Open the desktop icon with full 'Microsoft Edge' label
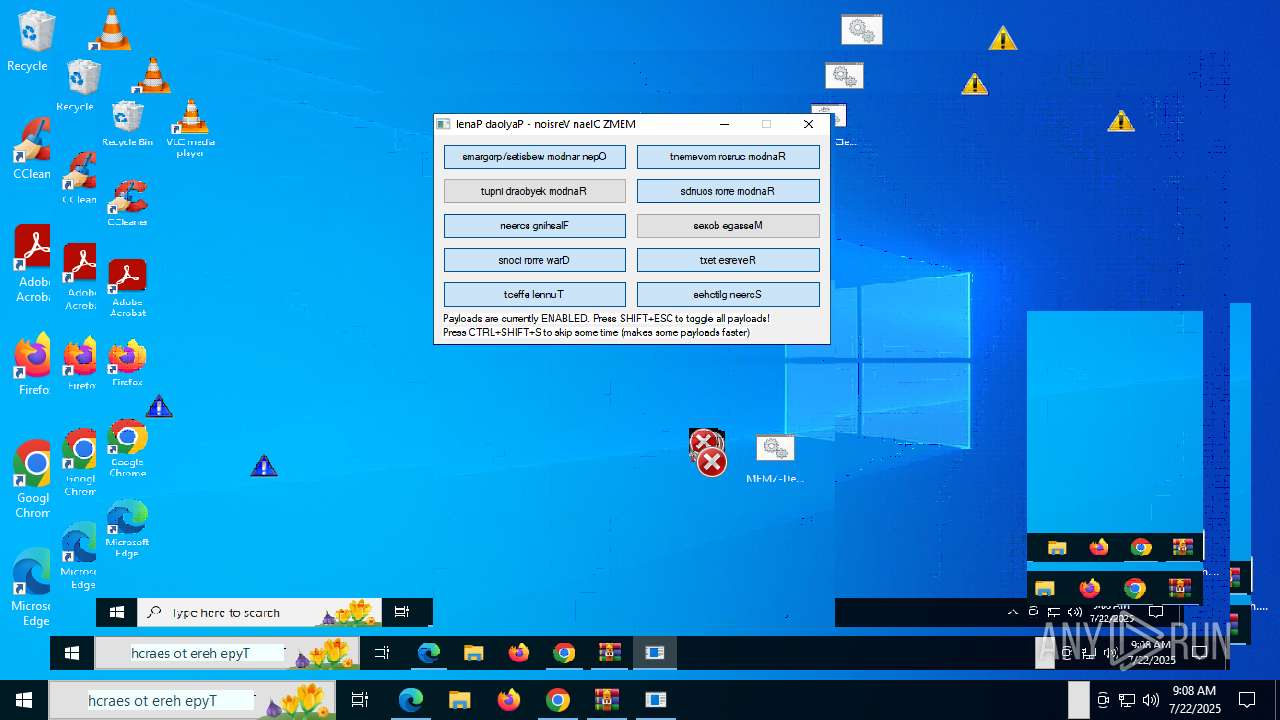 pos(127,528)
